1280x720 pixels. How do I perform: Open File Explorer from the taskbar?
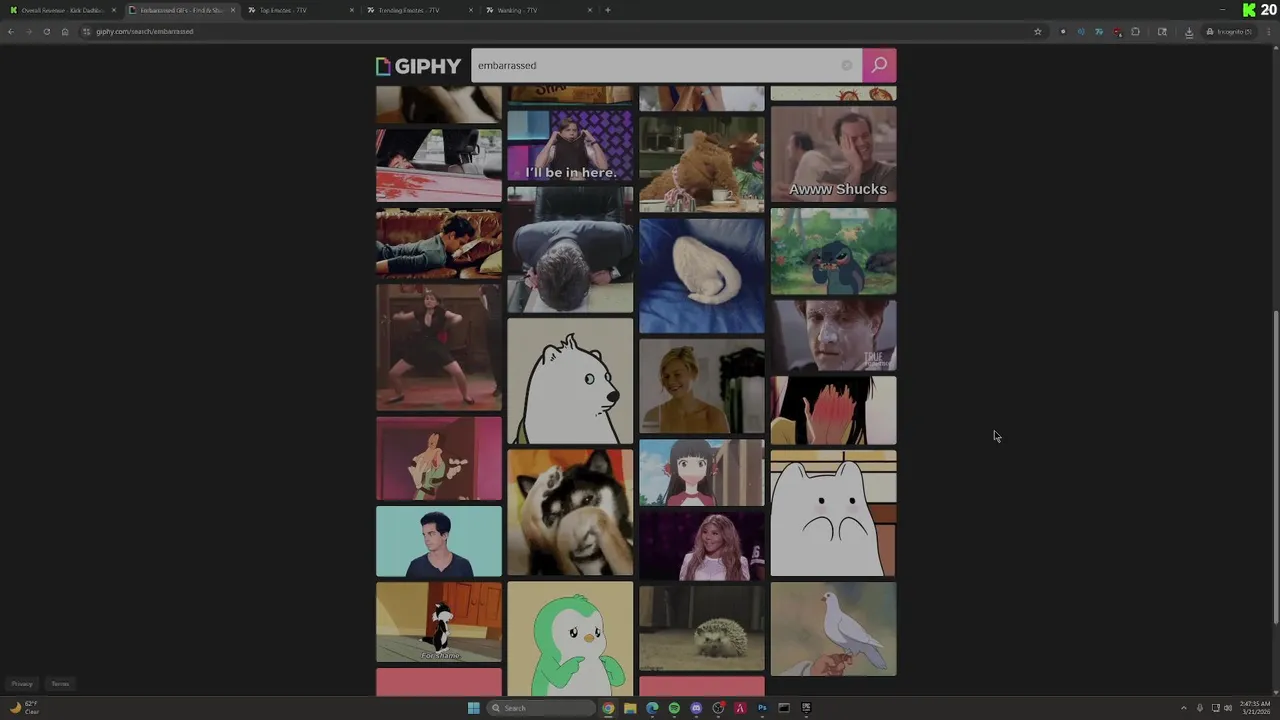(x=630, y=708)
